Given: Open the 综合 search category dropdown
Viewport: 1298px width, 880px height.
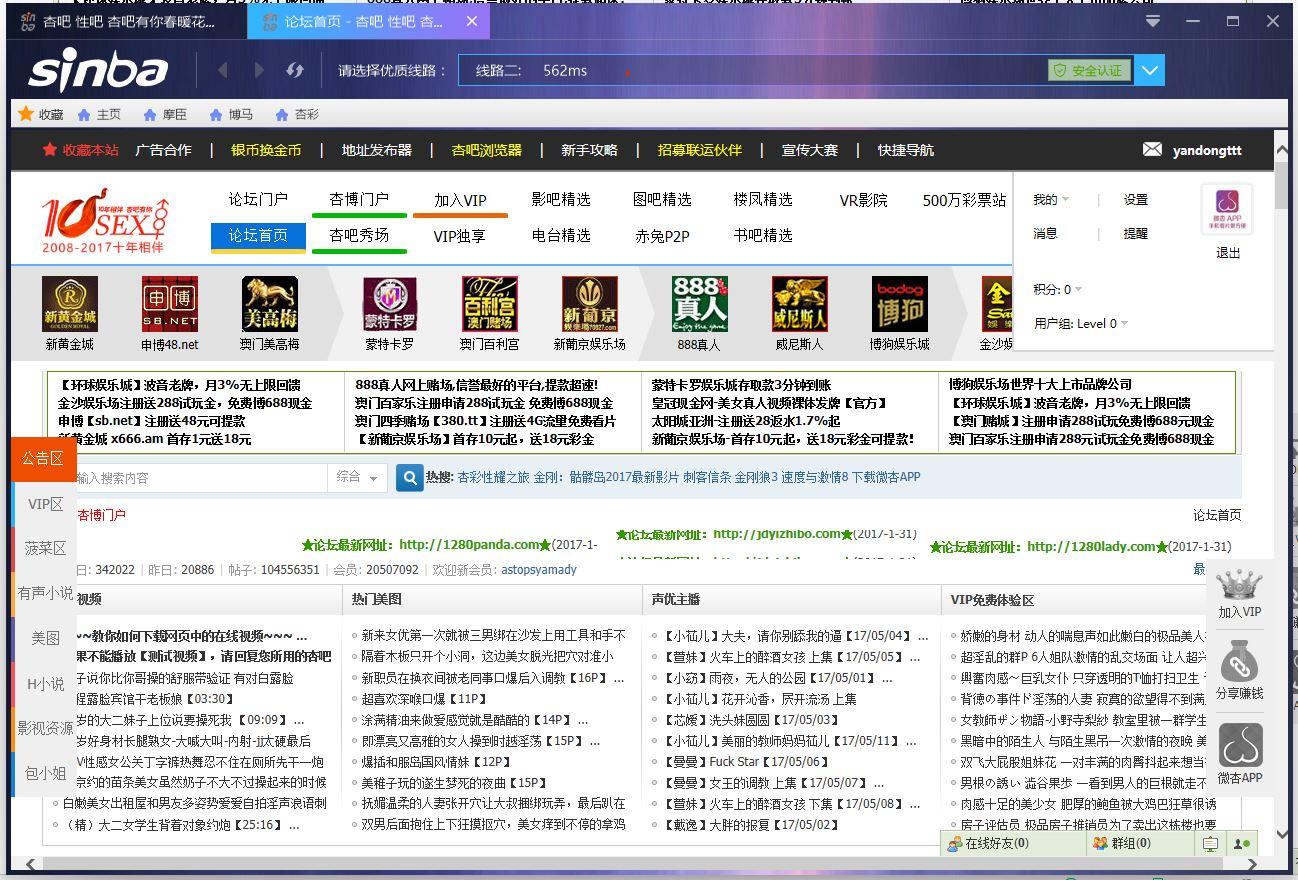Looking at the screenshot, I should tap(357, 478).
